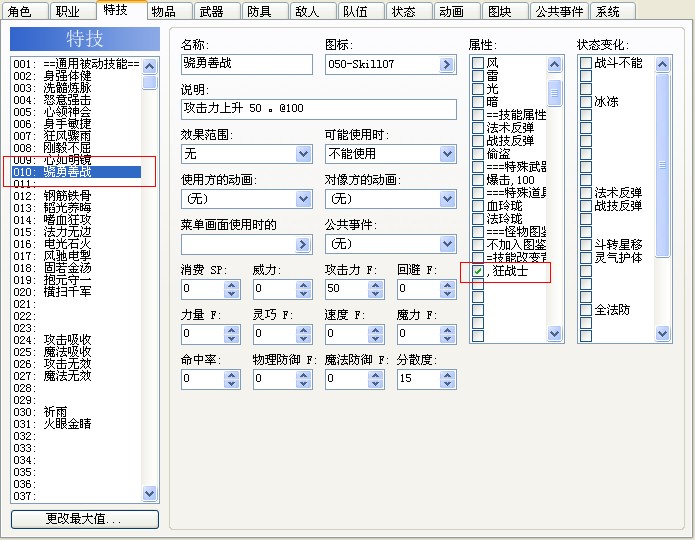Increase the 攻击力 F value of 50

coord(375,285)
